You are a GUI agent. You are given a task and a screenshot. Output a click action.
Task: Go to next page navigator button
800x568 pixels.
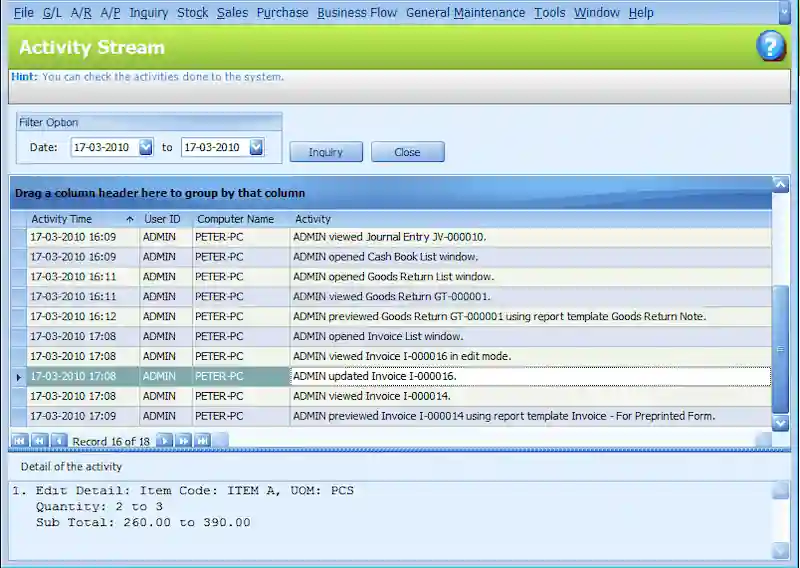[184, 440]
